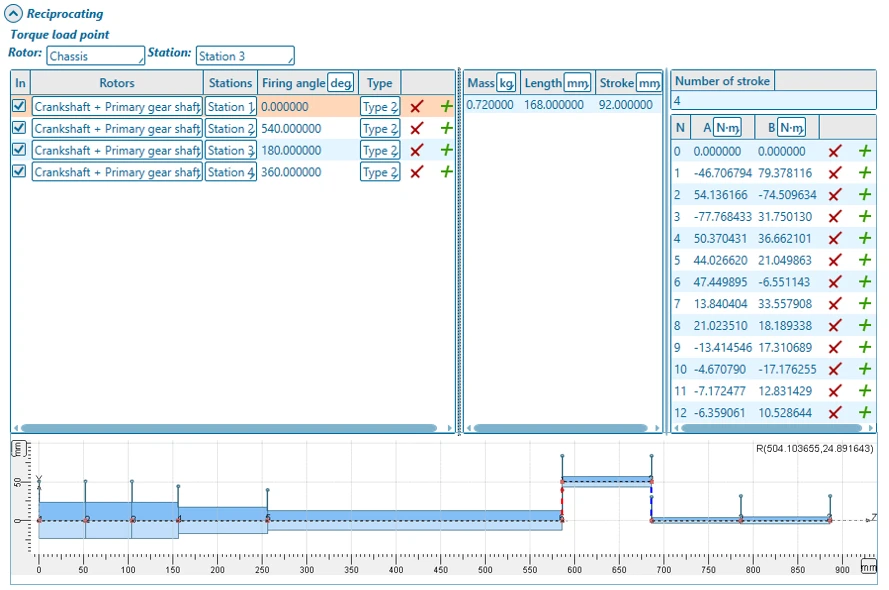This screenshot has height=590, width=889.
Task: Add row after firing angle 540.000000
Action: [x=446, y=129]
